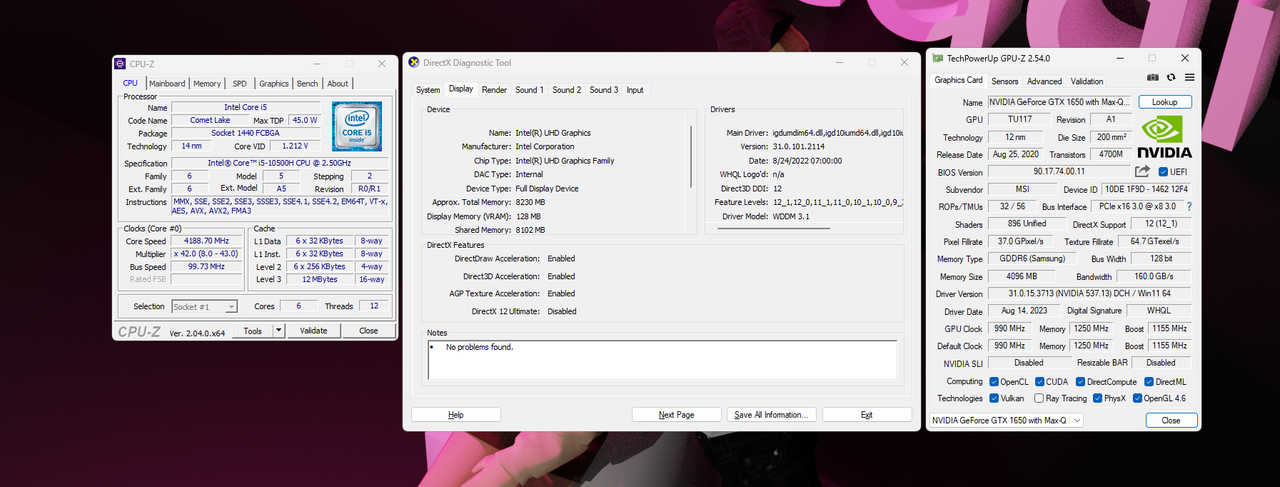Click the 'No problems found.' note text
1280x487 pixels.
(479, 347)
